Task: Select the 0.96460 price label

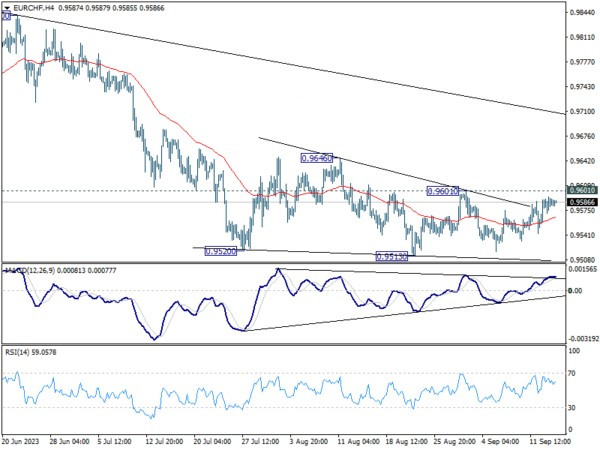Action: pyautogui.click(x=317, y=158)
